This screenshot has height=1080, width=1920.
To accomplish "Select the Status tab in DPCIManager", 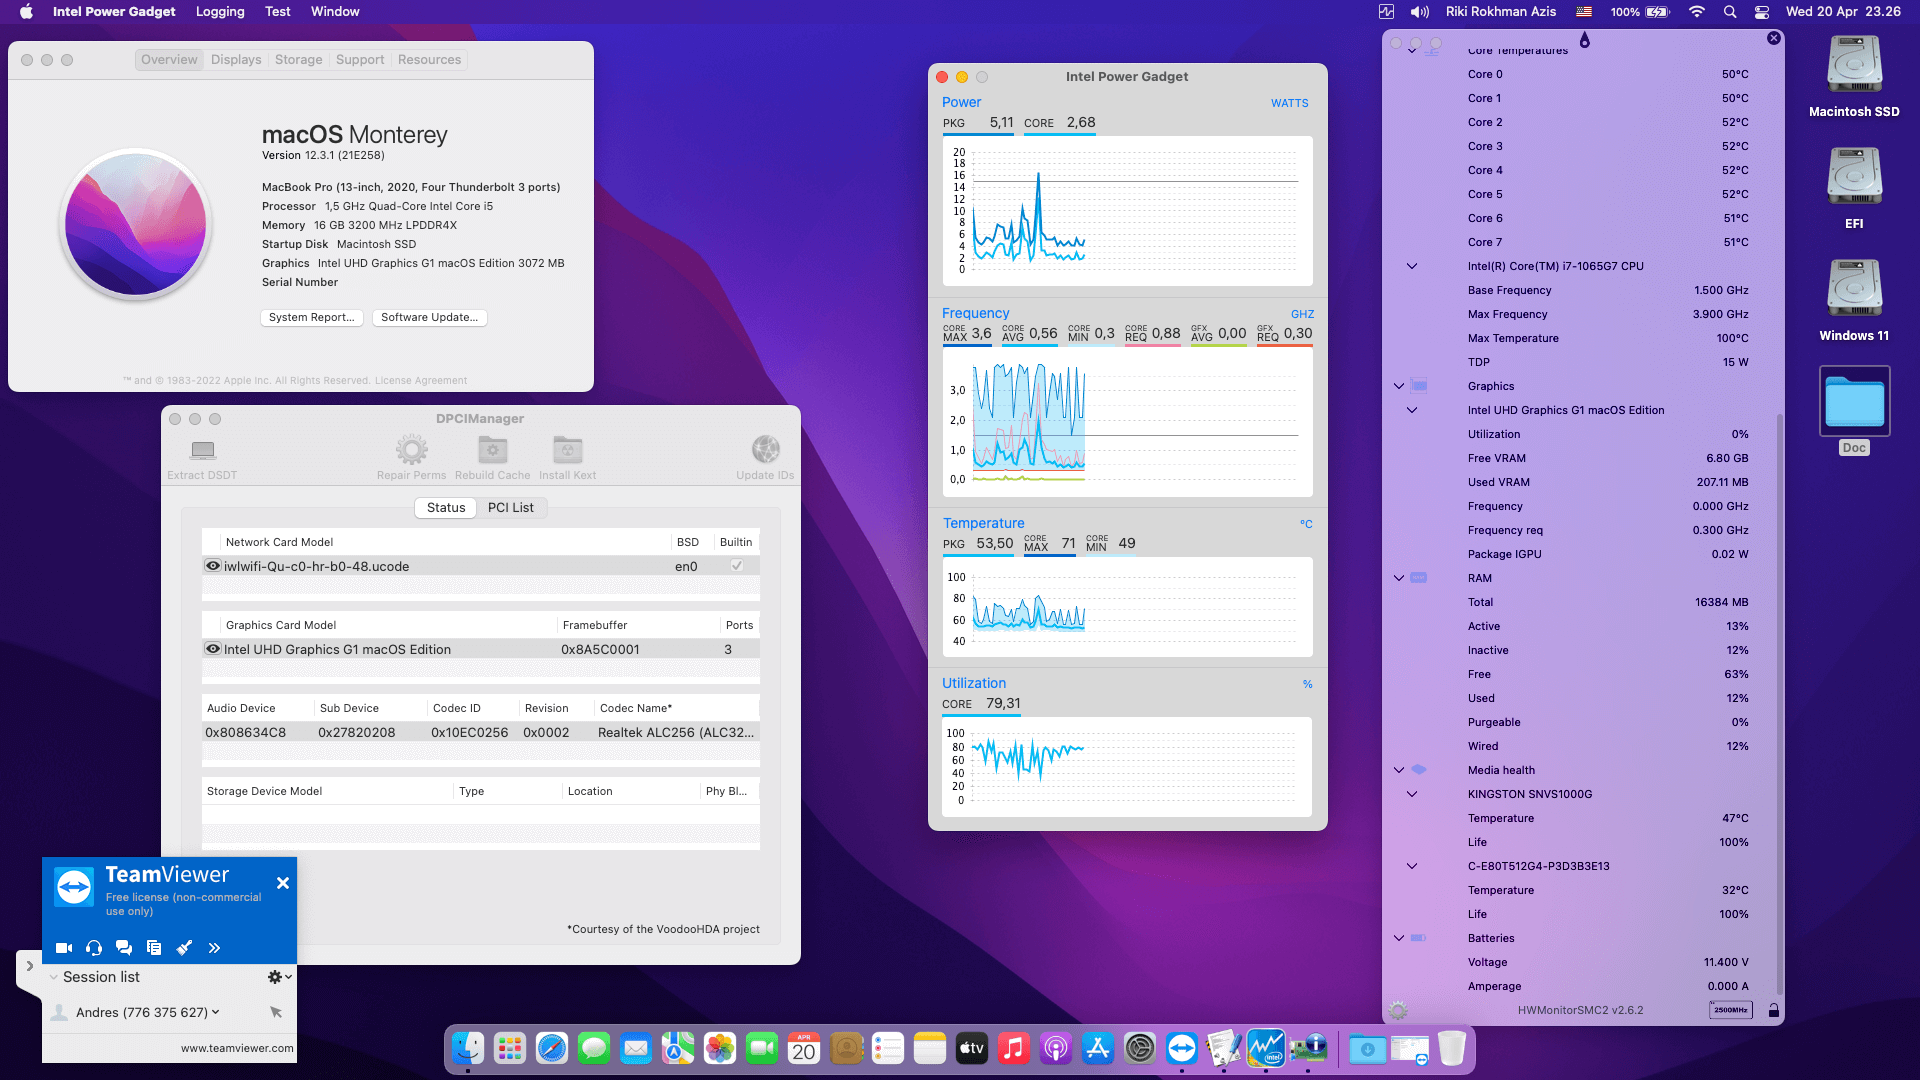I will [x=446, y=508].
